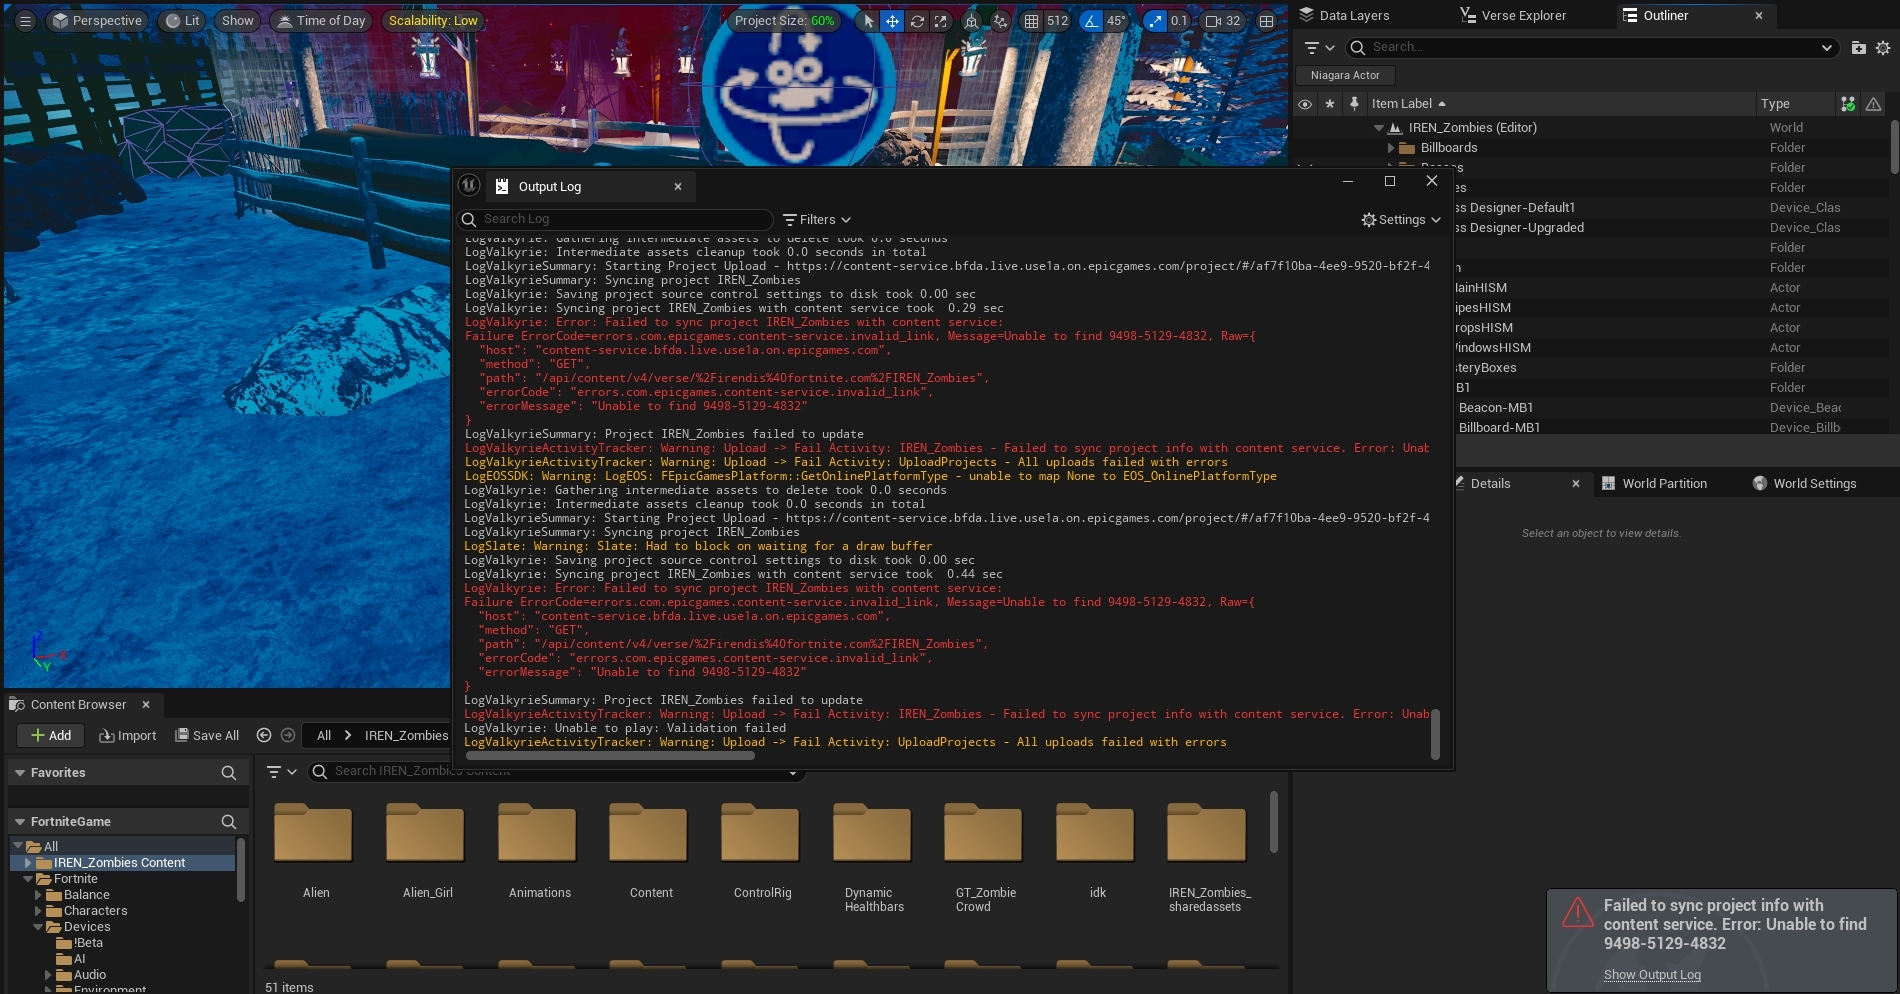Switch to the Verse Explorer tab
The image size is (1900, 994).
pyautogui.click(x=1513, y=15)
